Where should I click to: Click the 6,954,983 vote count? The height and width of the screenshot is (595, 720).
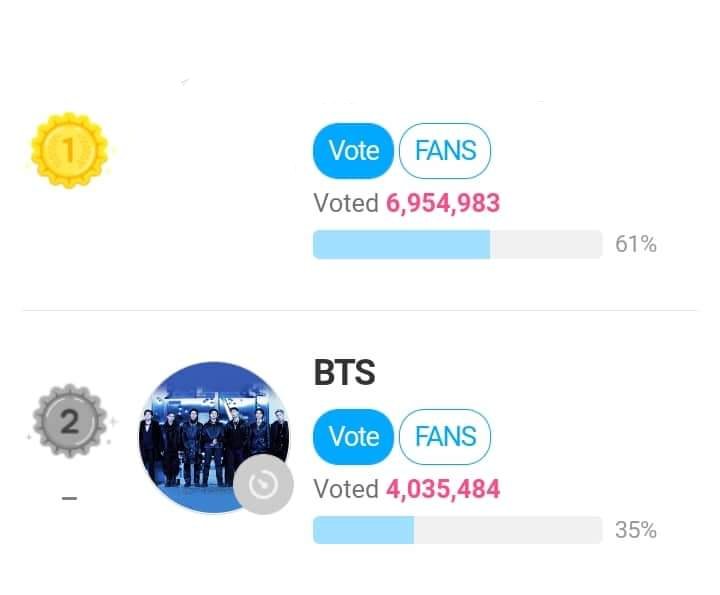point(443,203)
